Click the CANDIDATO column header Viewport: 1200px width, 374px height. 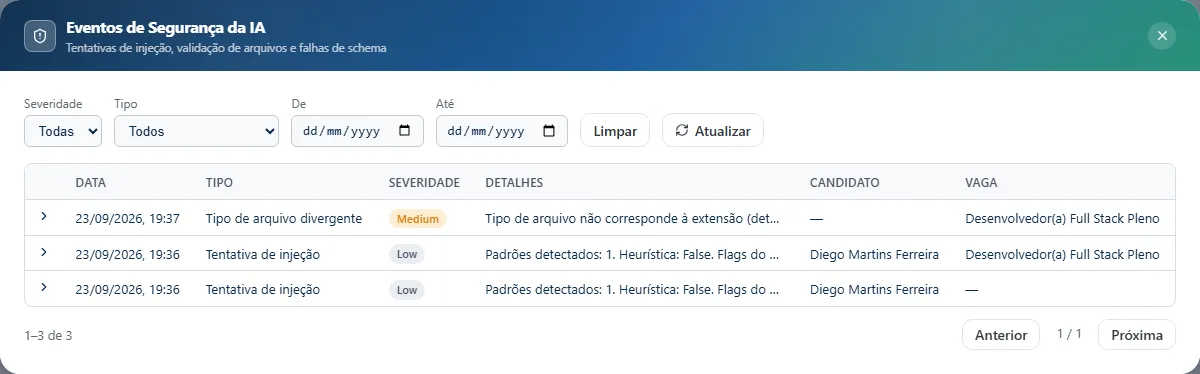pyautogui.click(x=844, y=183)
